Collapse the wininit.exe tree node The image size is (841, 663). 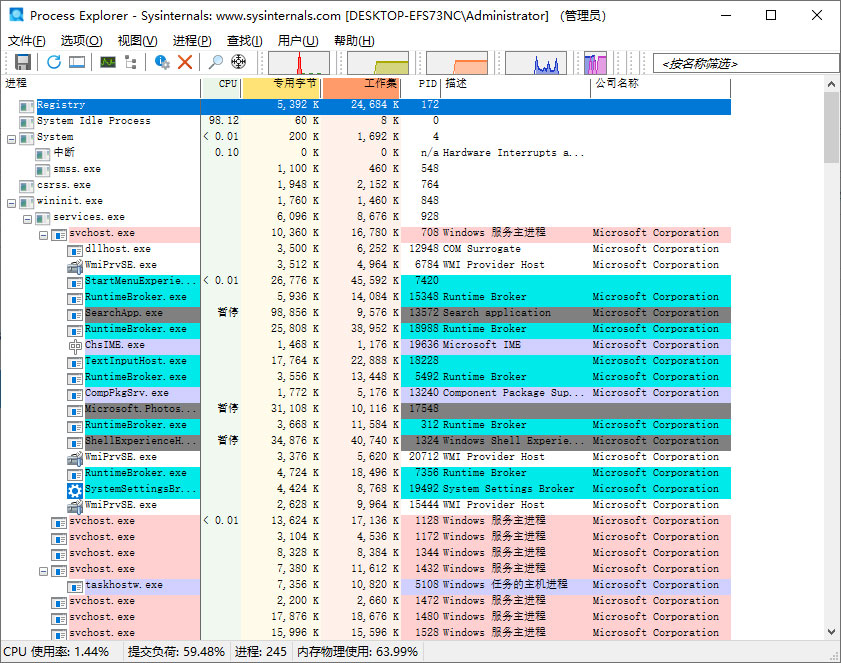point(11,203)
